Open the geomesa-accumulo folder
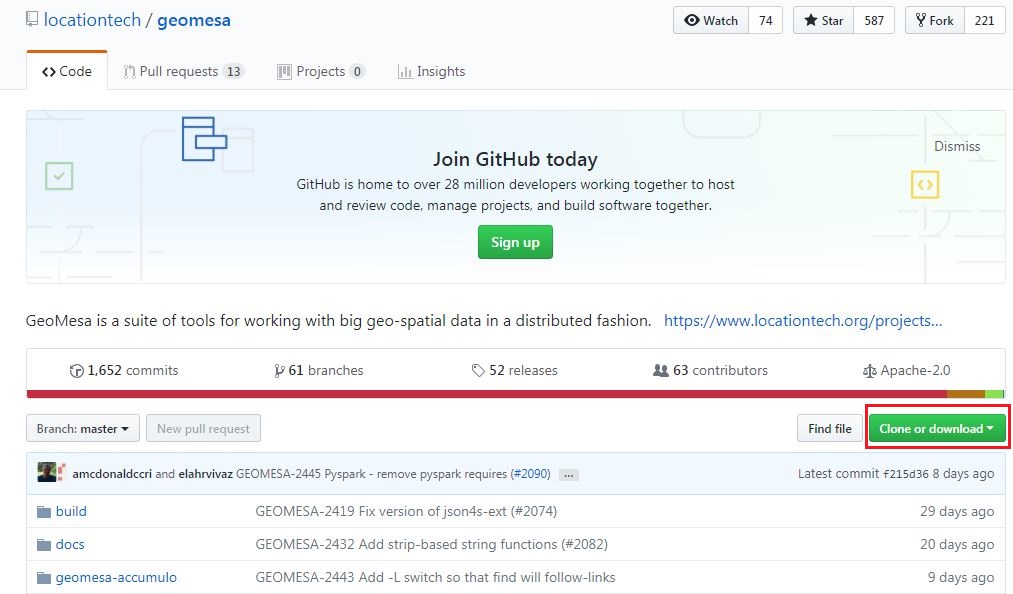1013x594 pixels. tap(116, 577)
